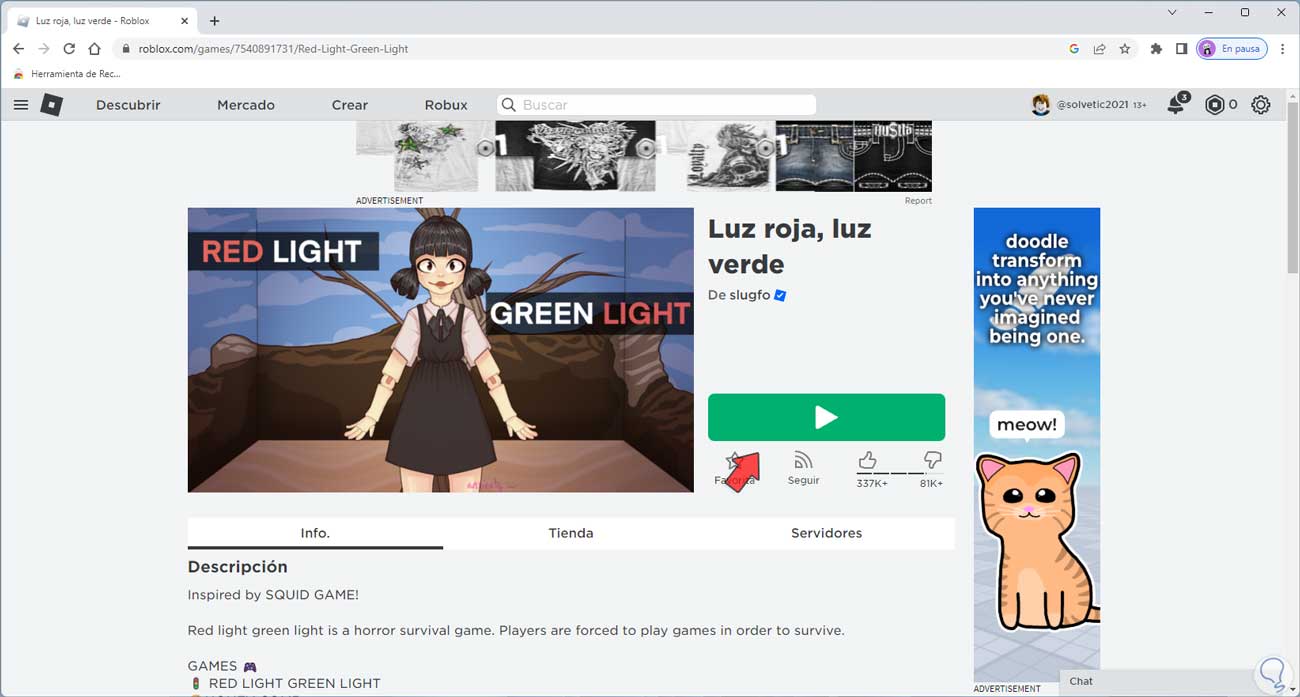Viewport: 1300px width, 697px height.
Task: Click the 'Inspired by SQUID GAME!' text
Action: pos(273,595)
